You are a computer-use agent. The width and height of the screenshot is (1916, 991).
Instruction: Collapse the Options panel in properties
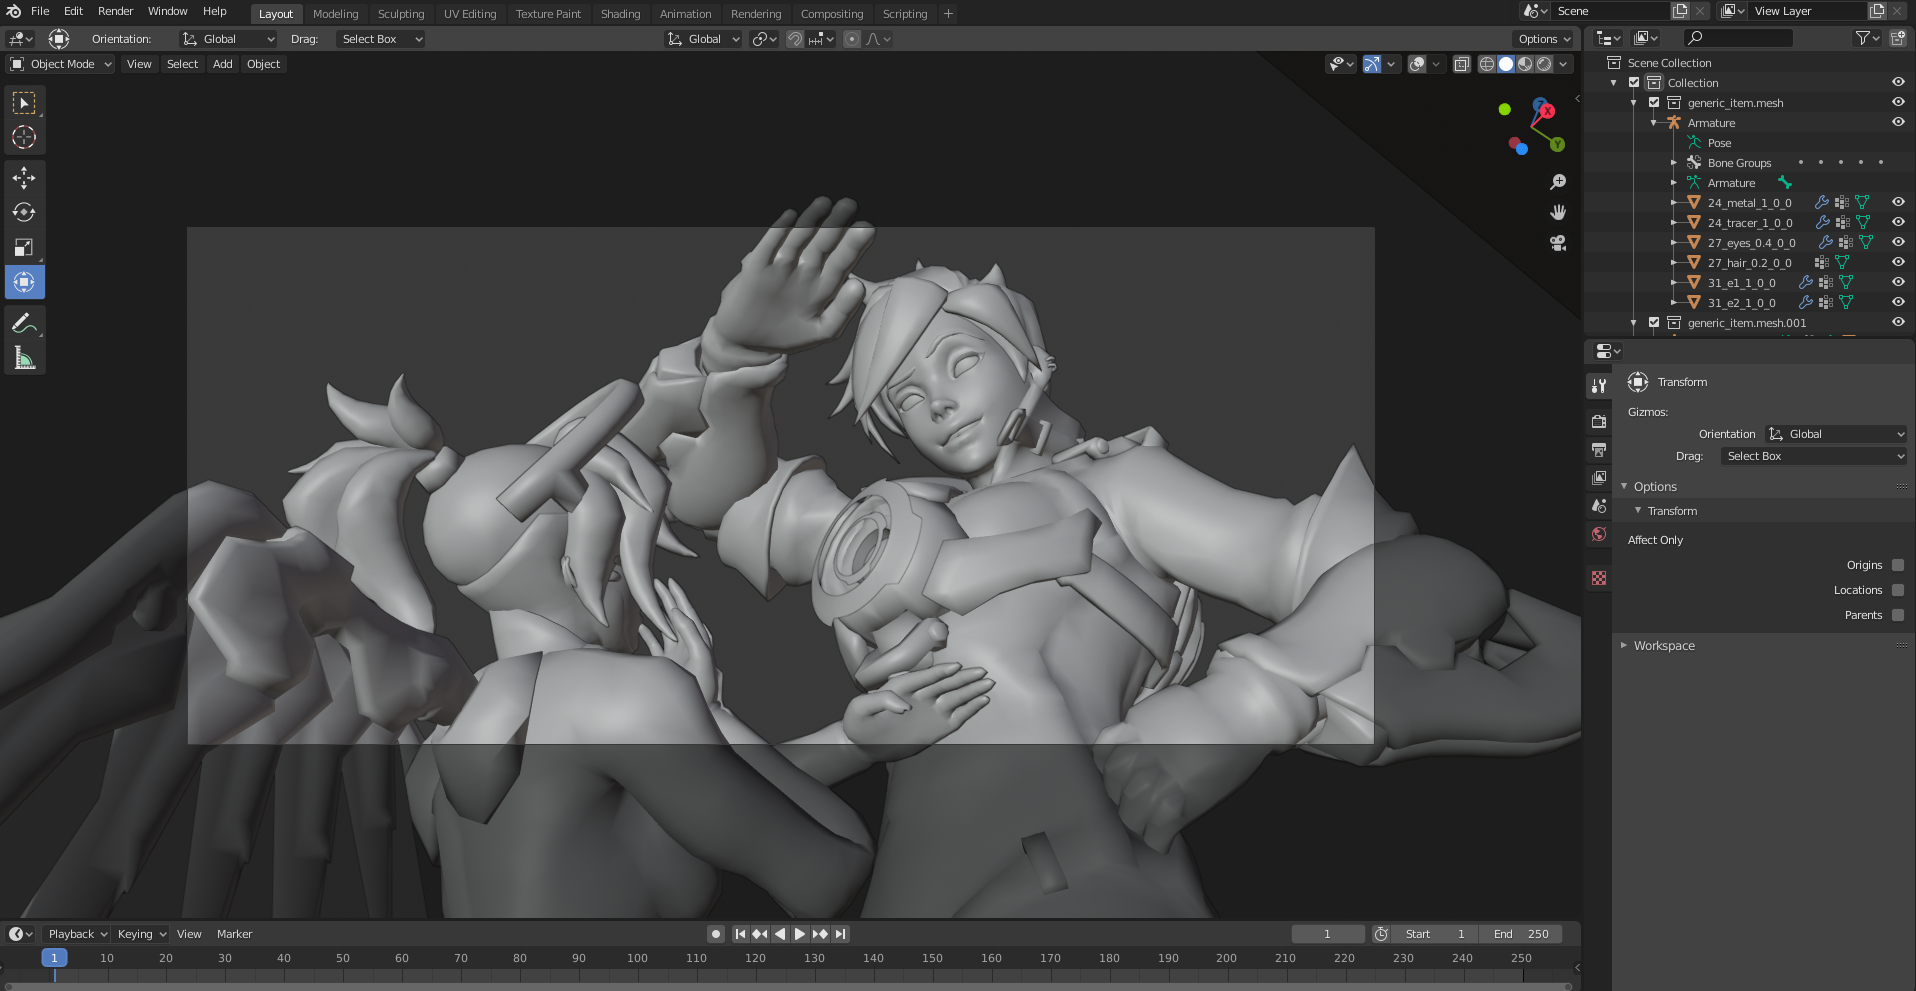point(1655,487)
